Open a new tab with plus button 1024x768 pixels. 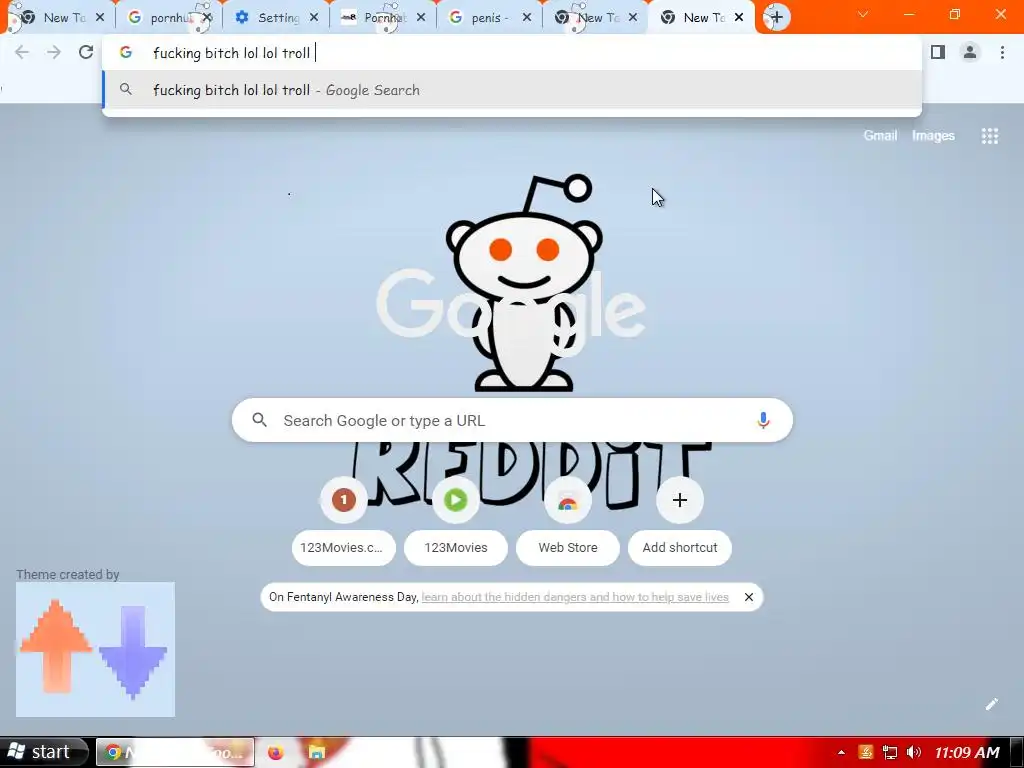(776, 18)
